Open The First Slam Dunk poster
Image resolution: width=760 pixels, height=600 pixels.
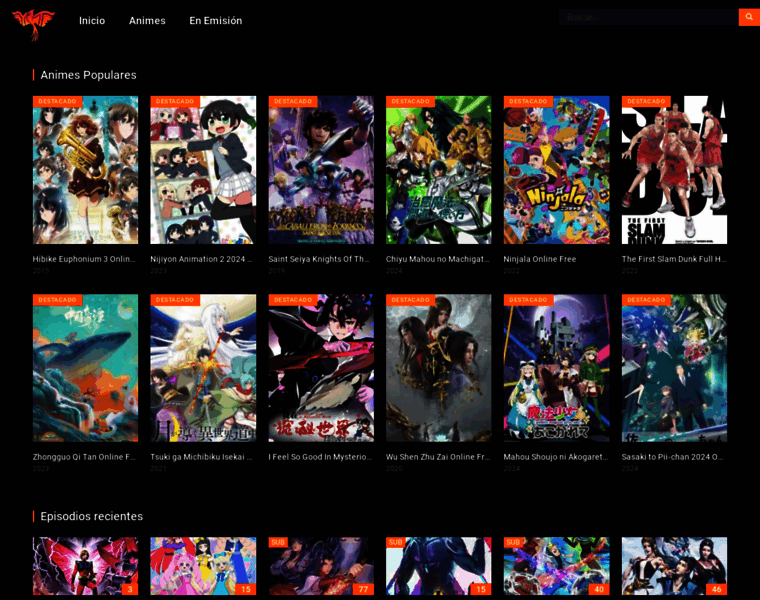coord(674,170)
